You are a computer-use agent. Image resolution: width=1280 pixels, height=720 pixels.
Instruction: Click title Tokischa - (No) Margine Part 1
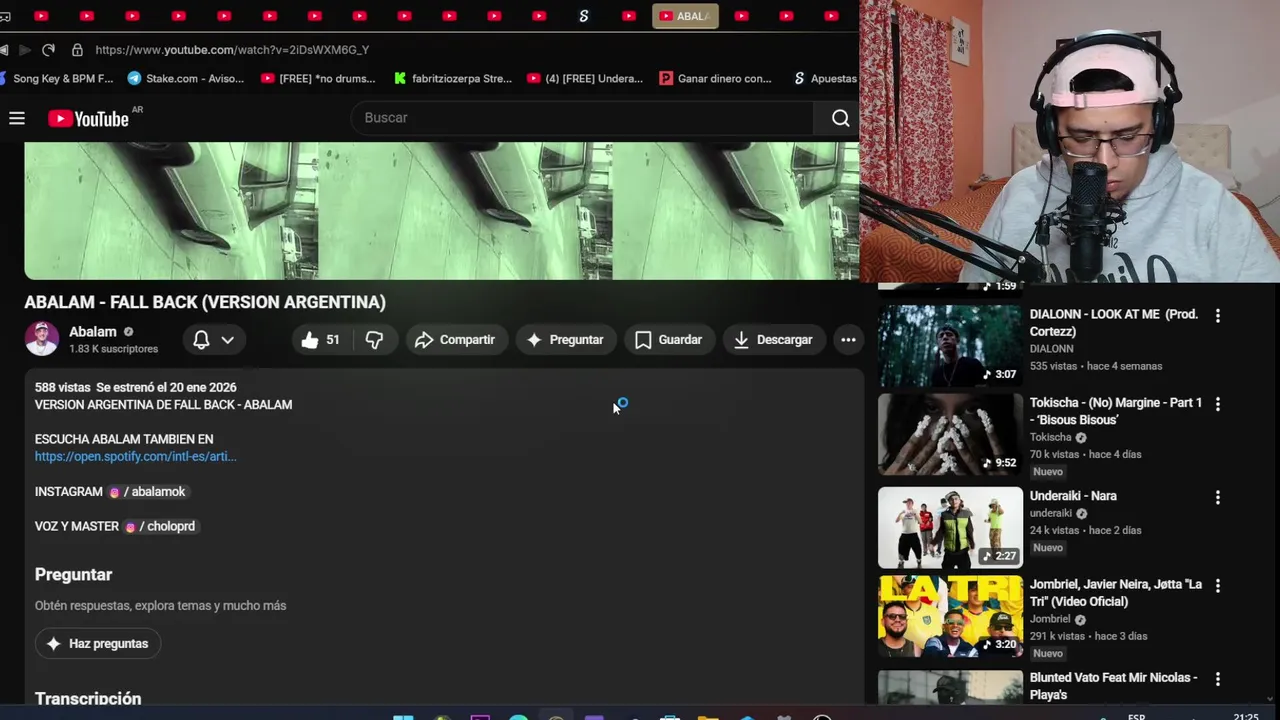[x=1116, y=411]
